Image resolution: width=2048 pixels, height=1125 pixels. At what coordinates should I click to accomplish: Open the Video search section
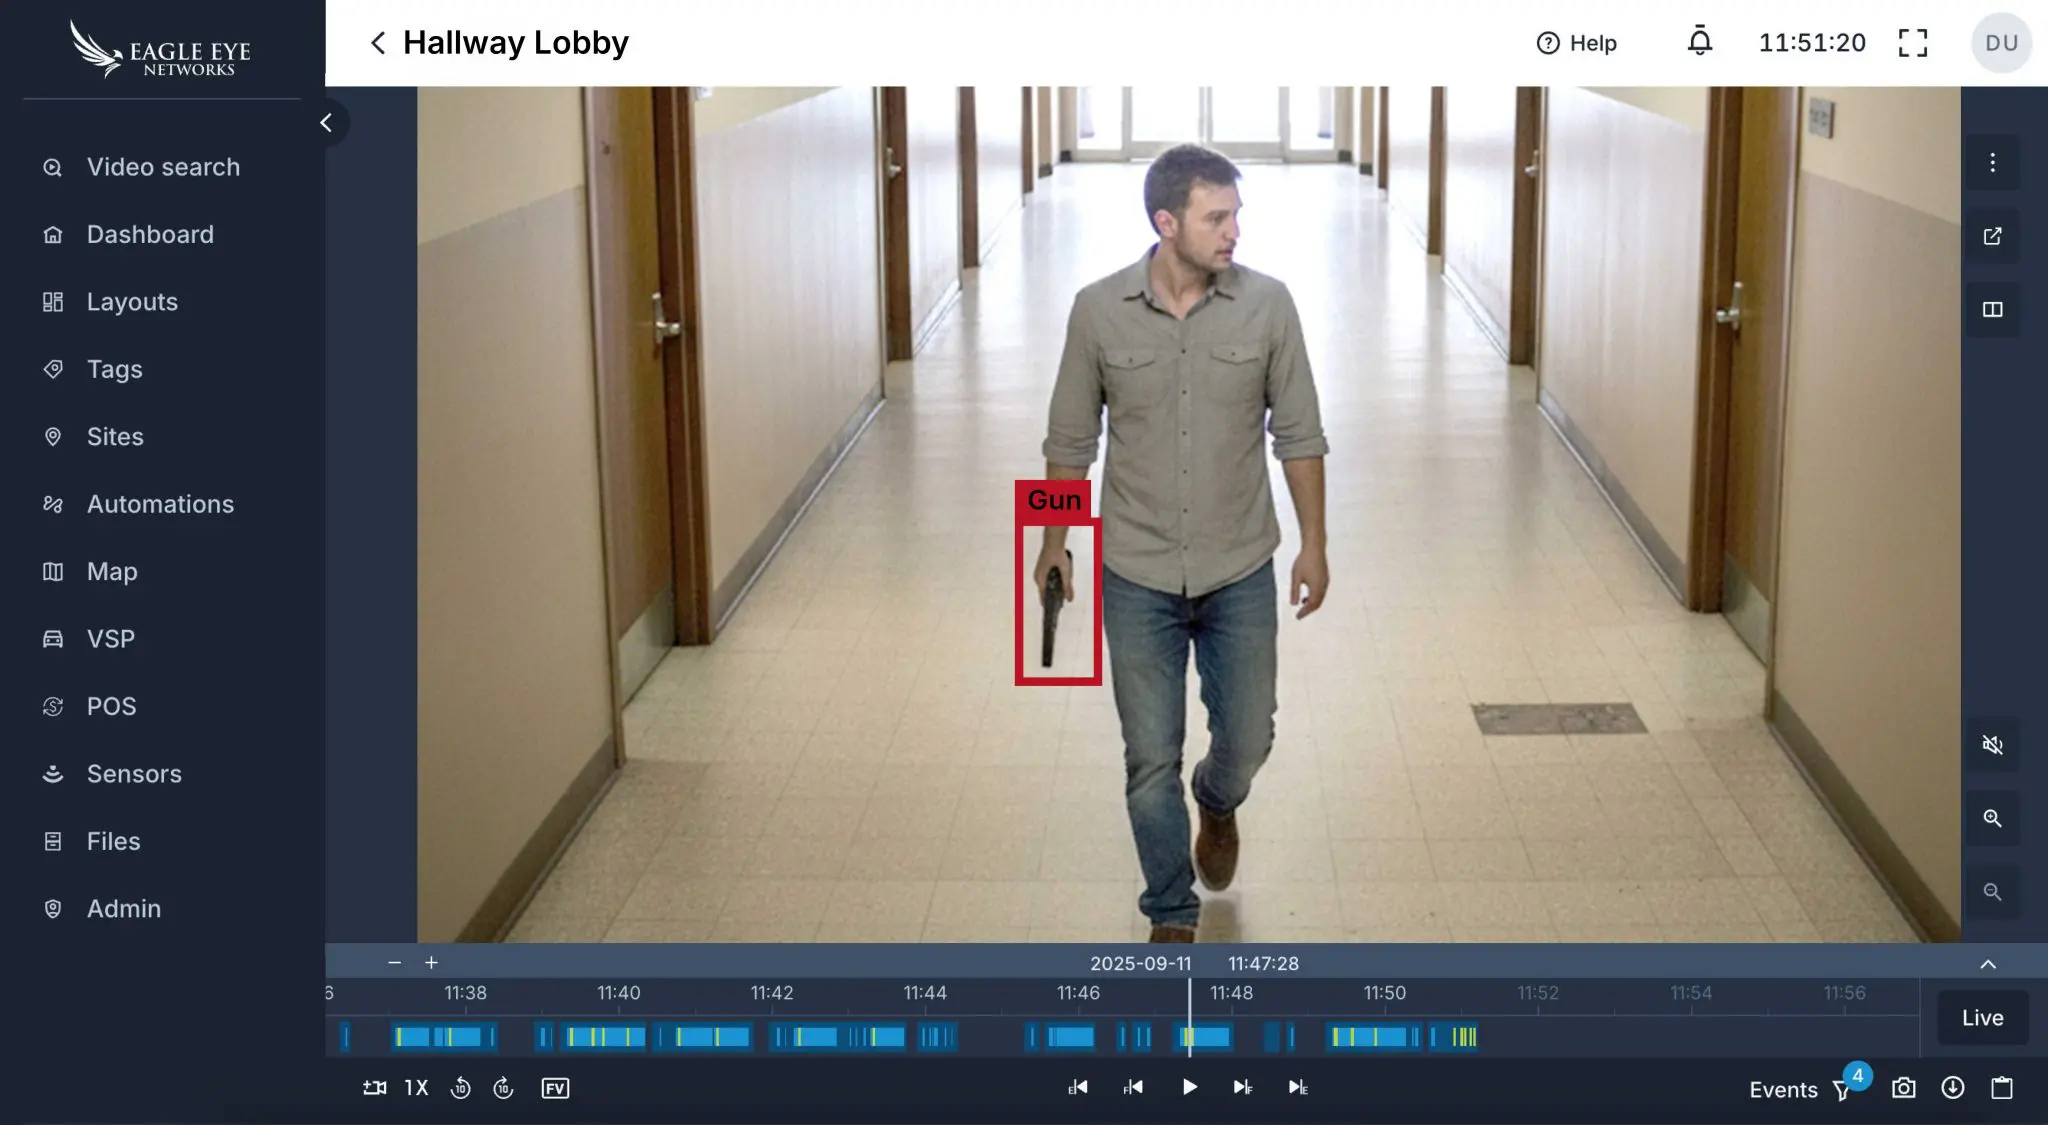point(162,167)
